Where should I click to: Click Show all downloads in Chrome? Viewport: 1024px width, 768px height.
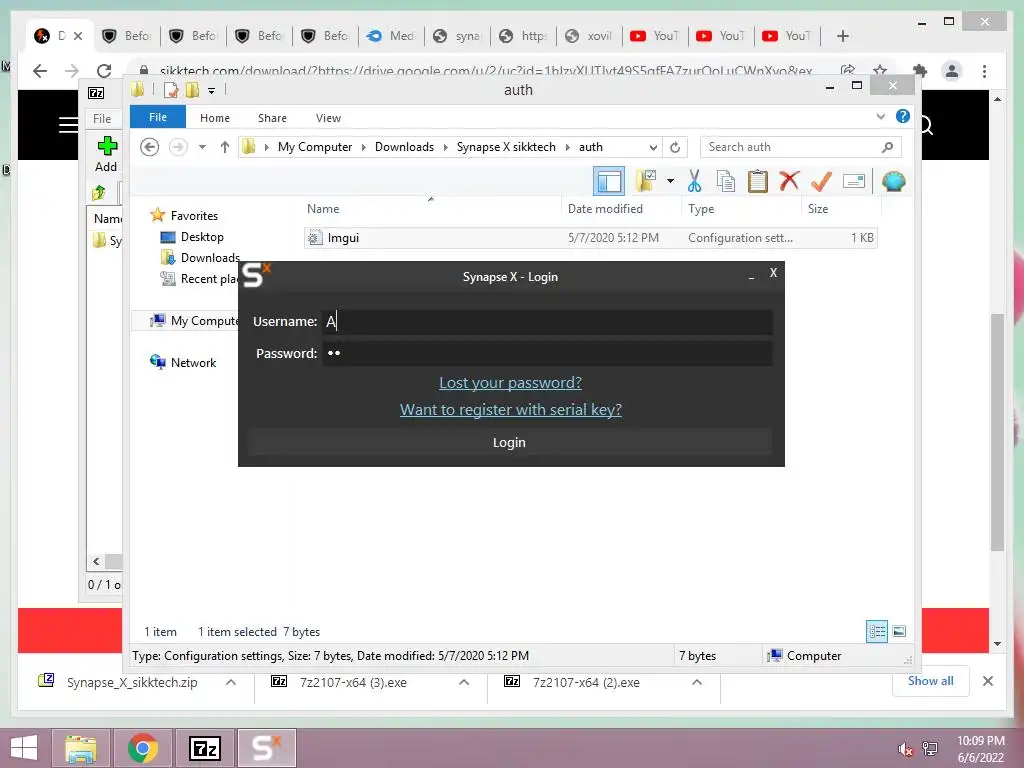(x=931, y=681)
